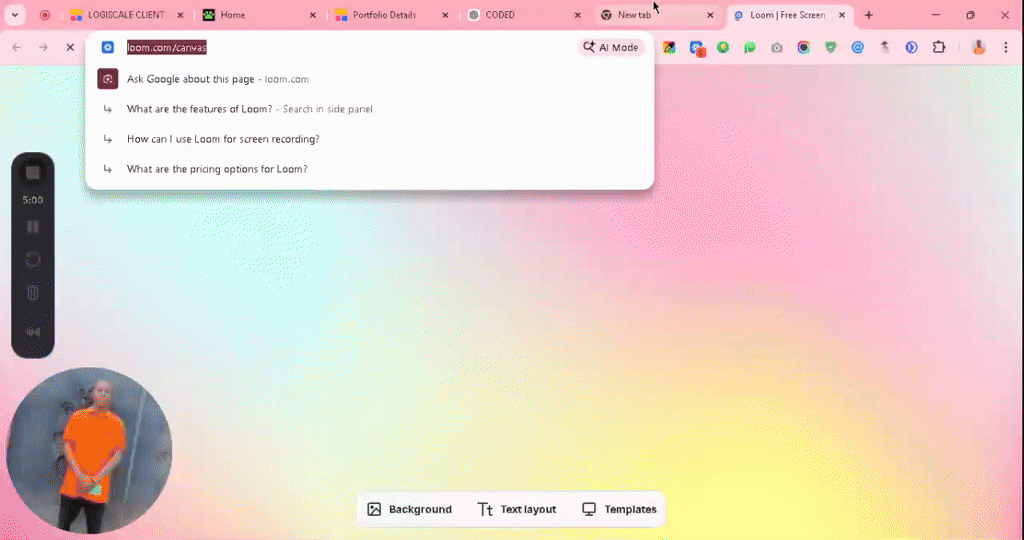This screenshot has height=540, width=1024.
Task: Restart the Loom recording
Action: point(33,260)
